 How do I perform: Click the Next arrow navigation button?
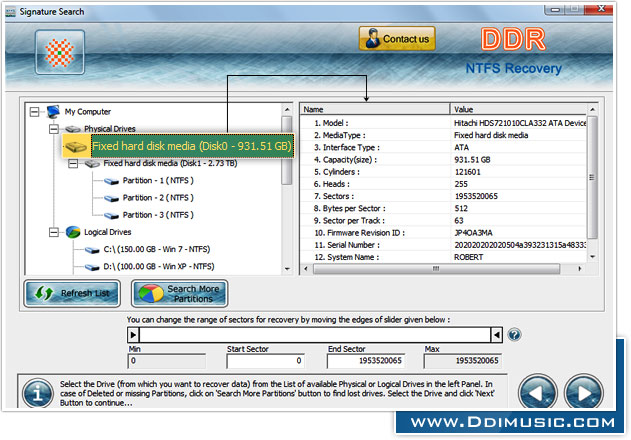pyautogui.click(x=584, y=392)
